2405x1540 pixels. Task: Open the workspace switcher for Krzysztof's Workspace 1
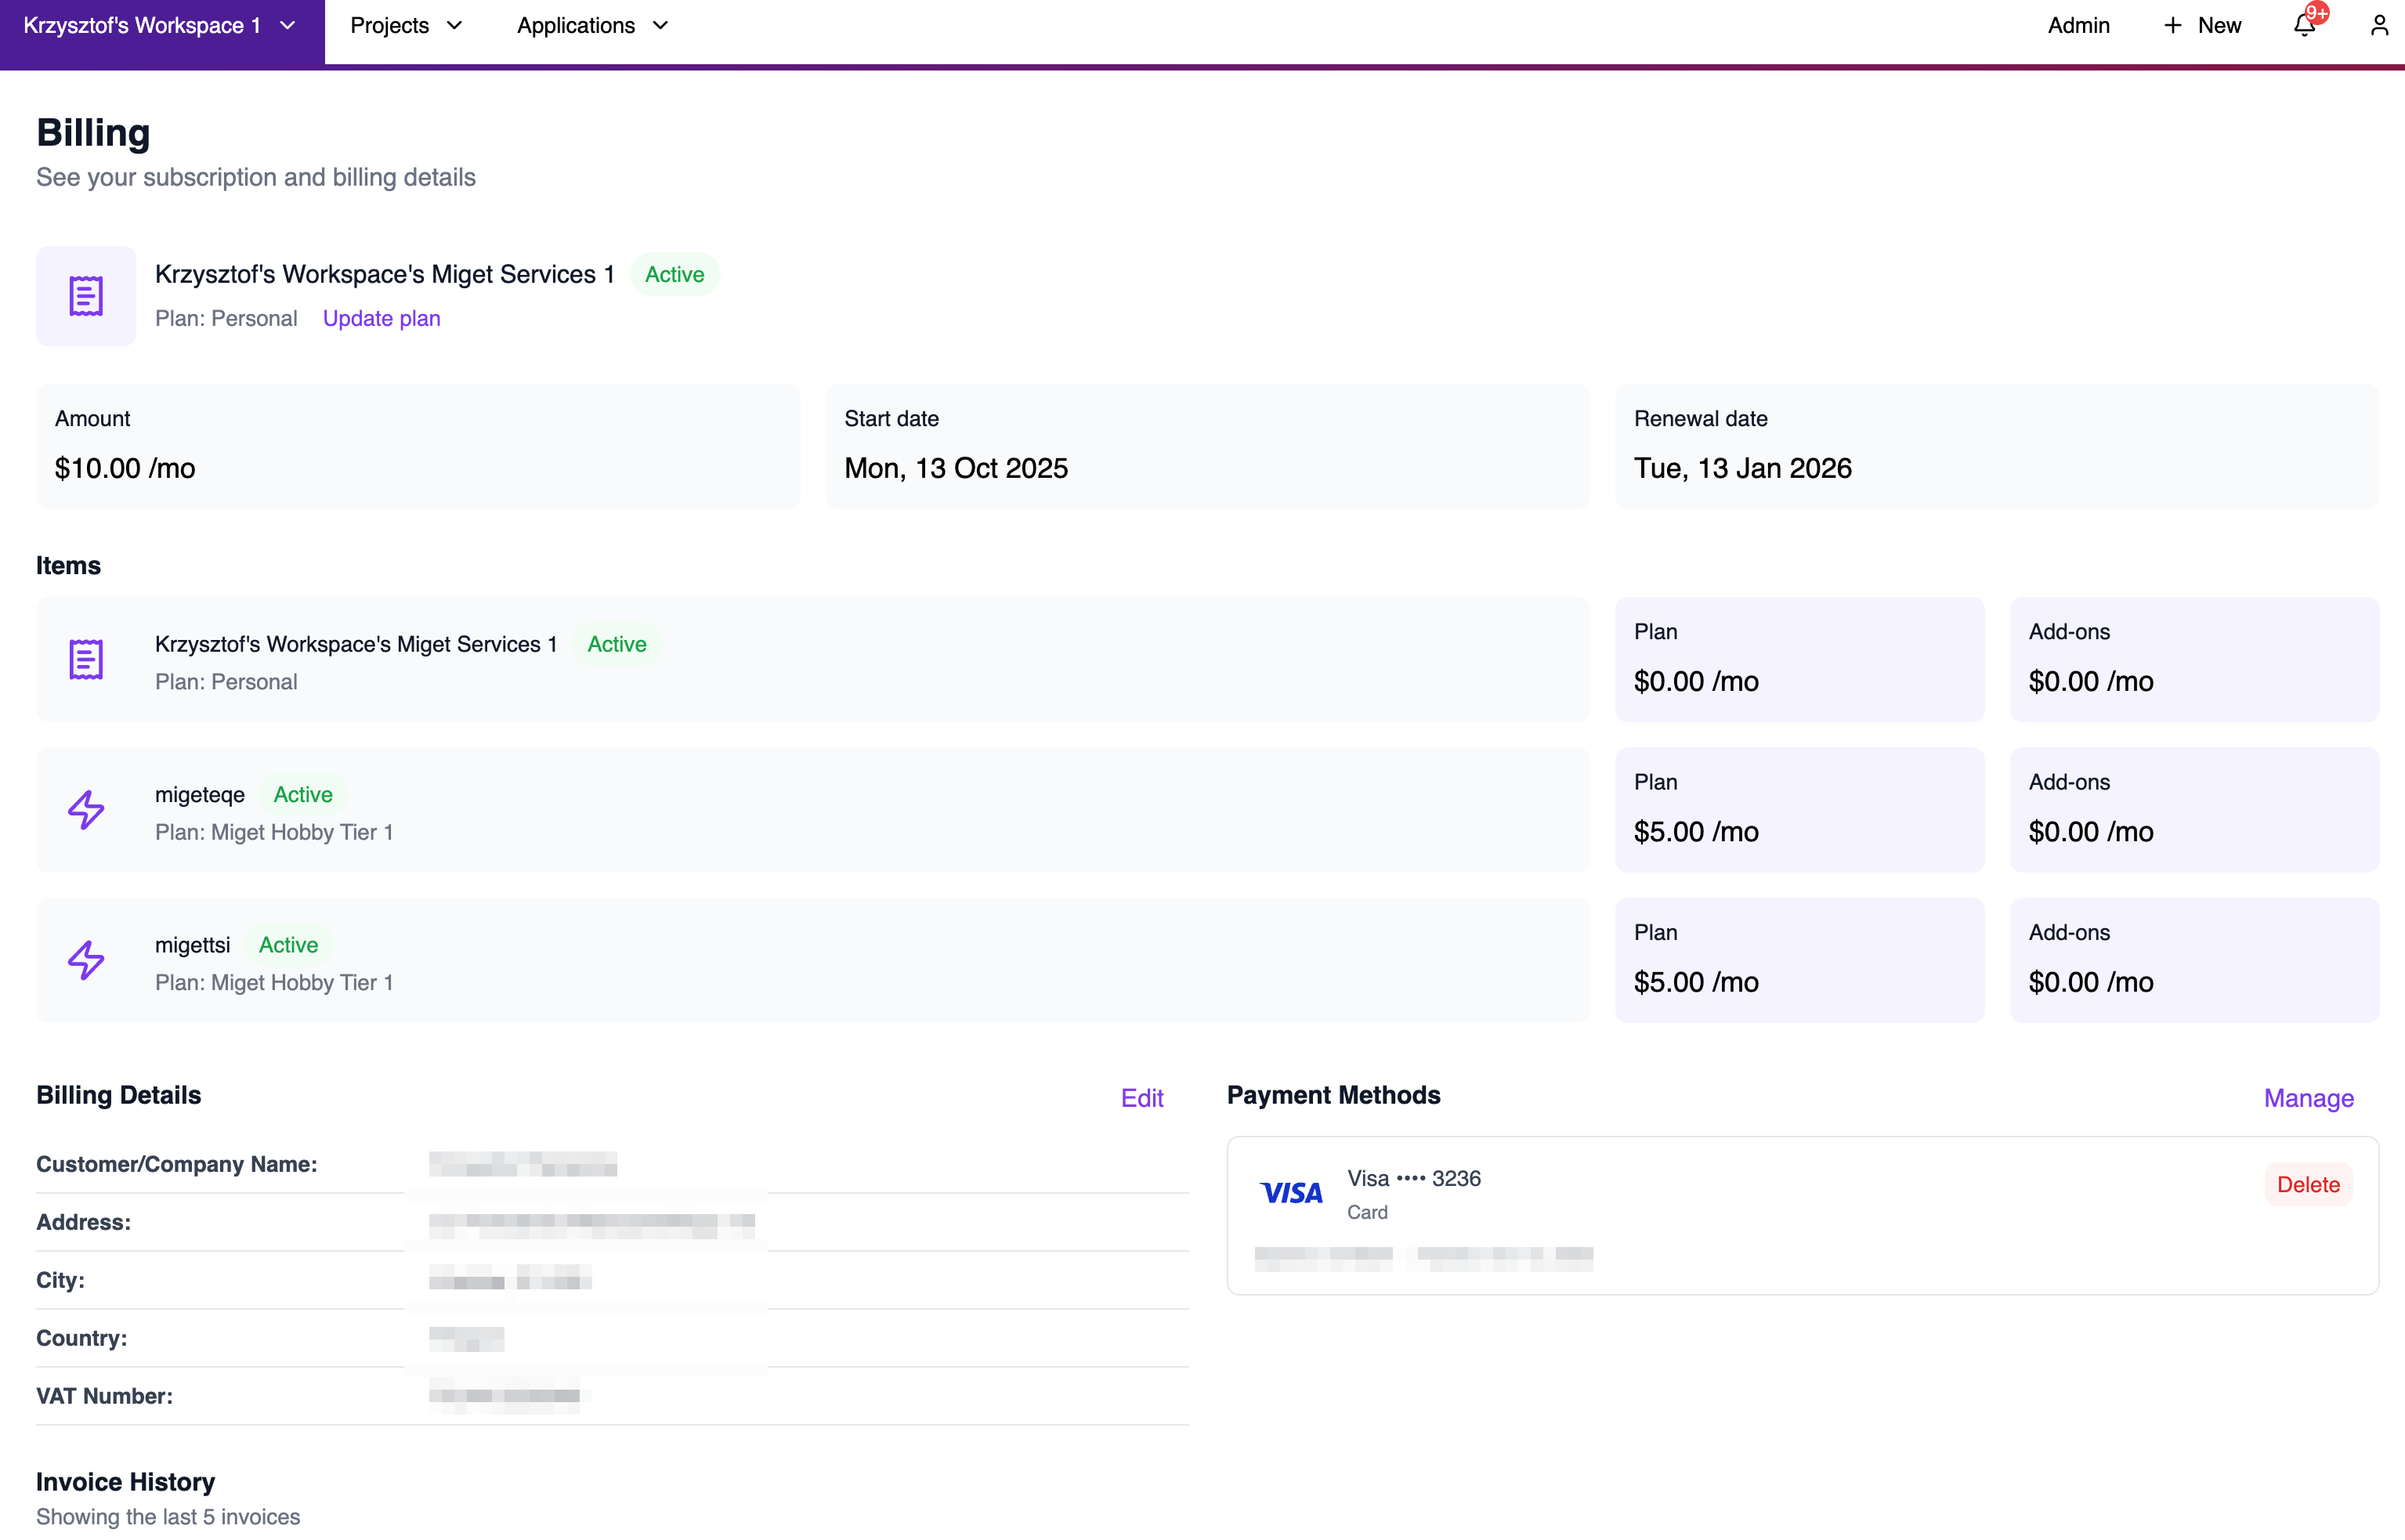click(160, 25)
